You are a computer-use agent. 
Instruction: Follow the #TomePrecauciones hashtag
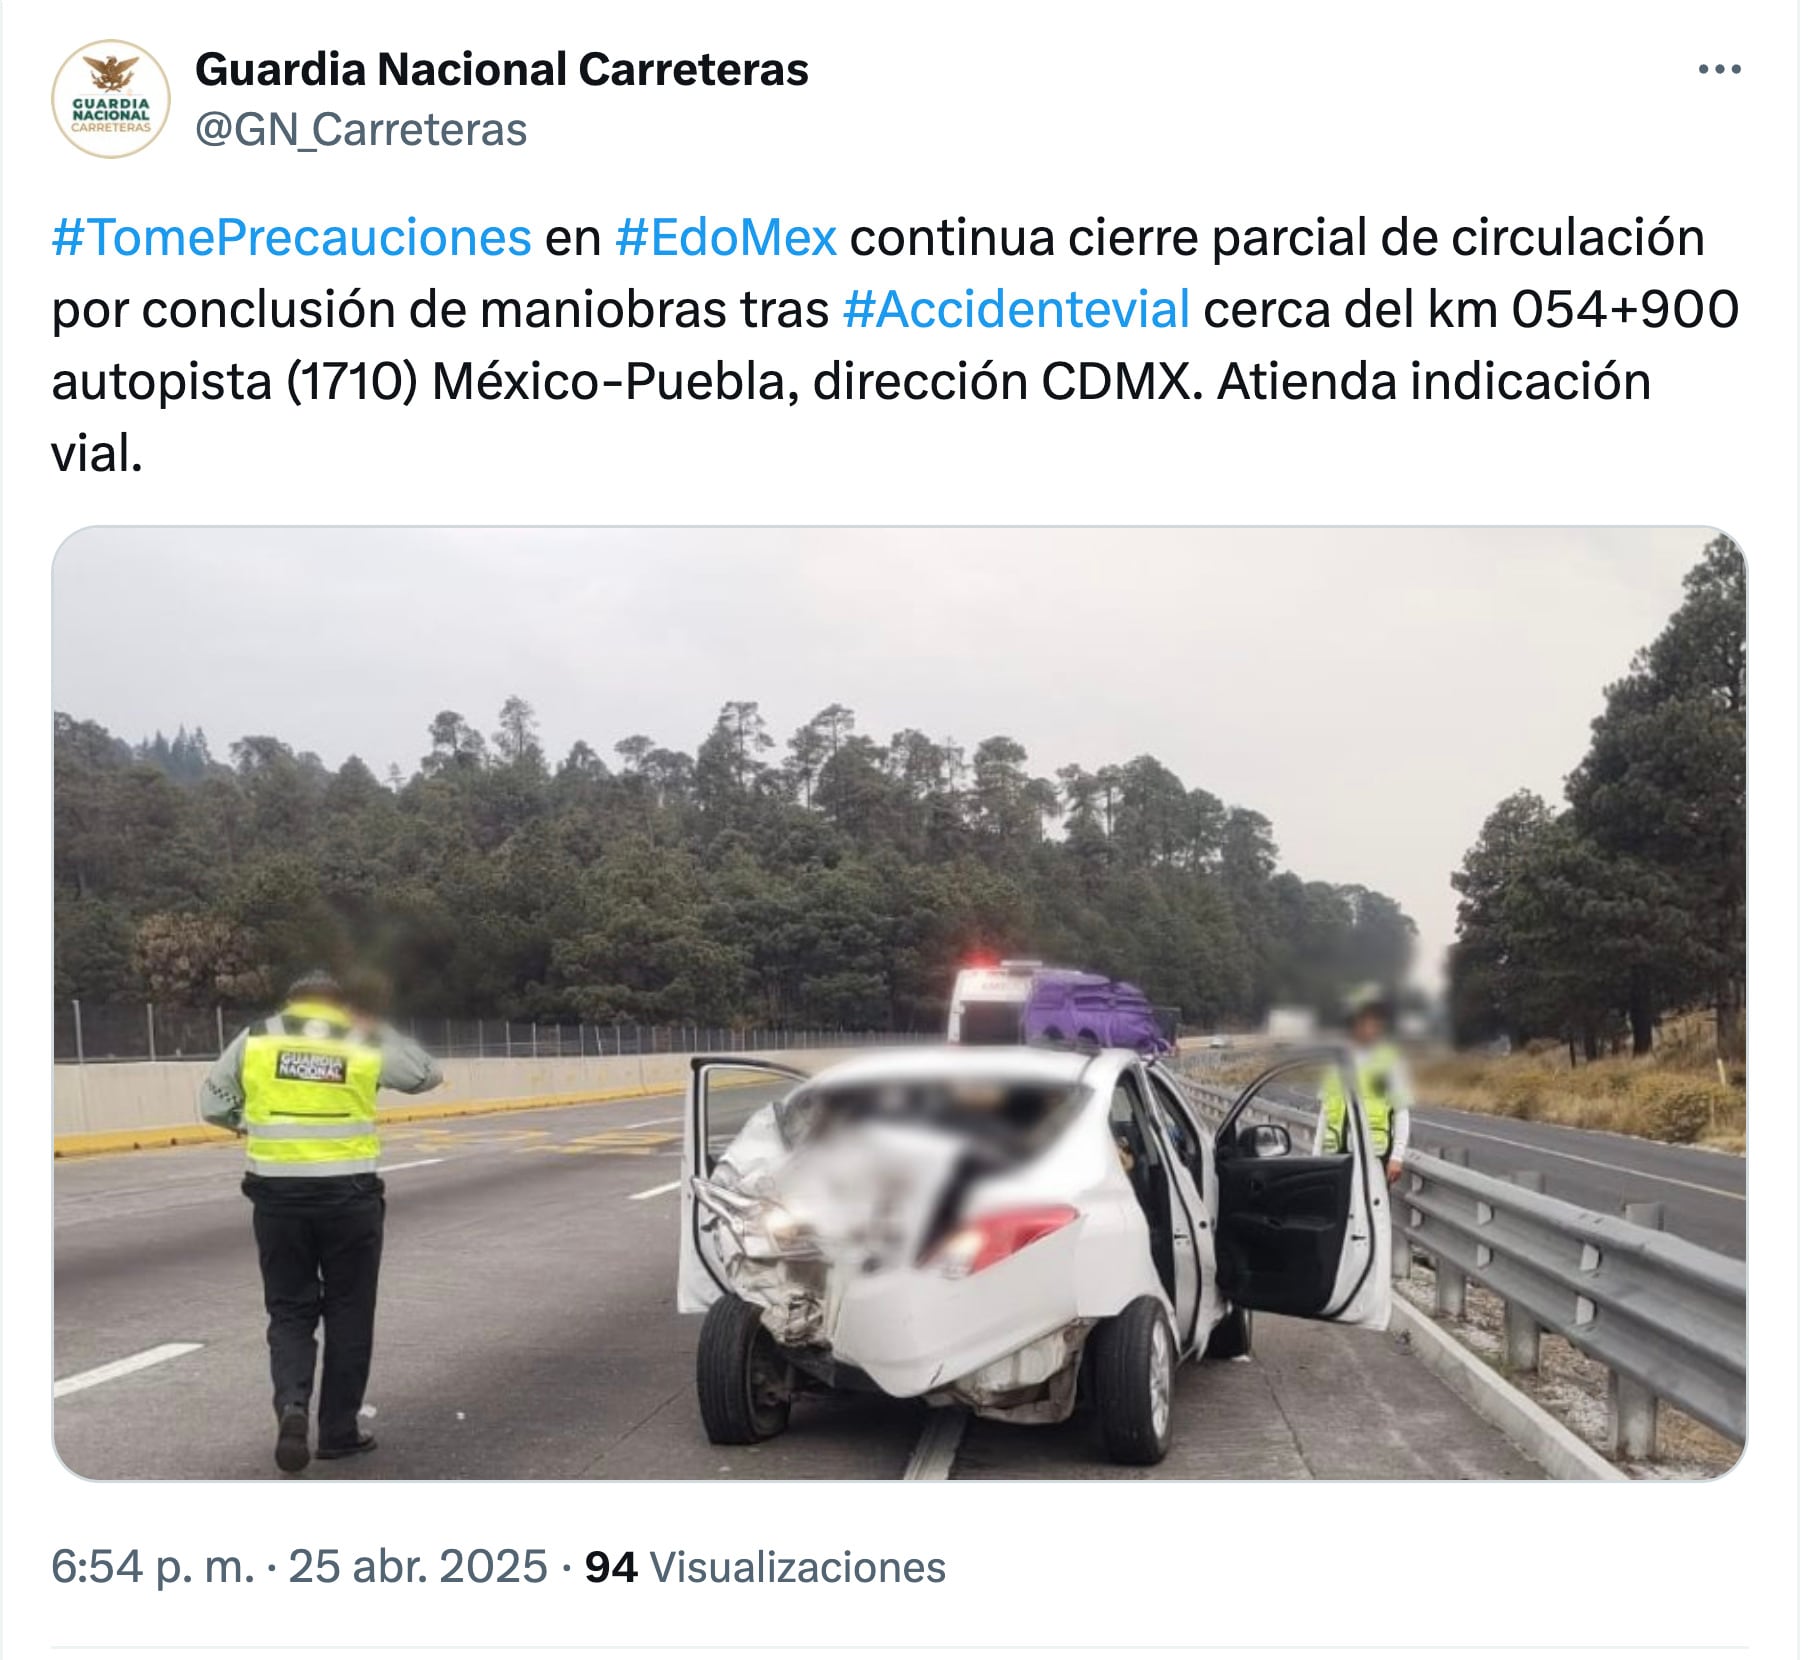291,238
